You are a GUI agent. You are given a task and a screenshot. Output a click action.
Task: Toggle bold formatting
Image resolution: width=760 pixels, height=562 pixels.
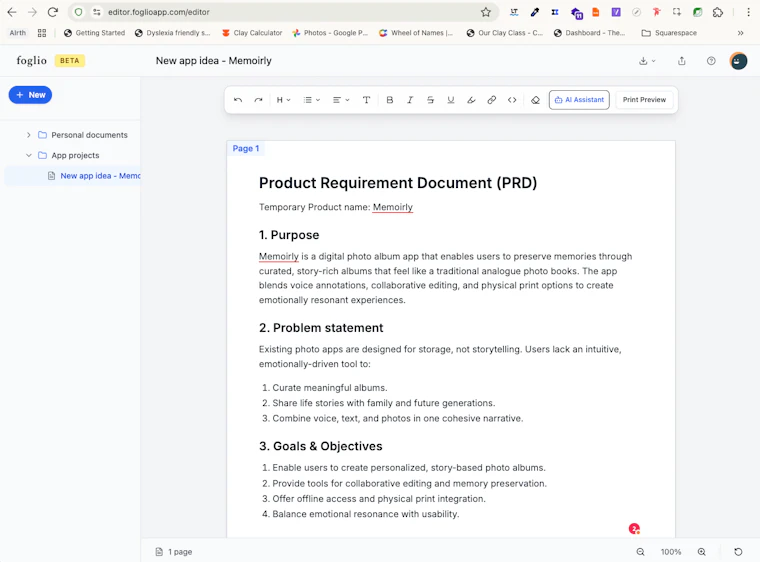pos(390,100)
